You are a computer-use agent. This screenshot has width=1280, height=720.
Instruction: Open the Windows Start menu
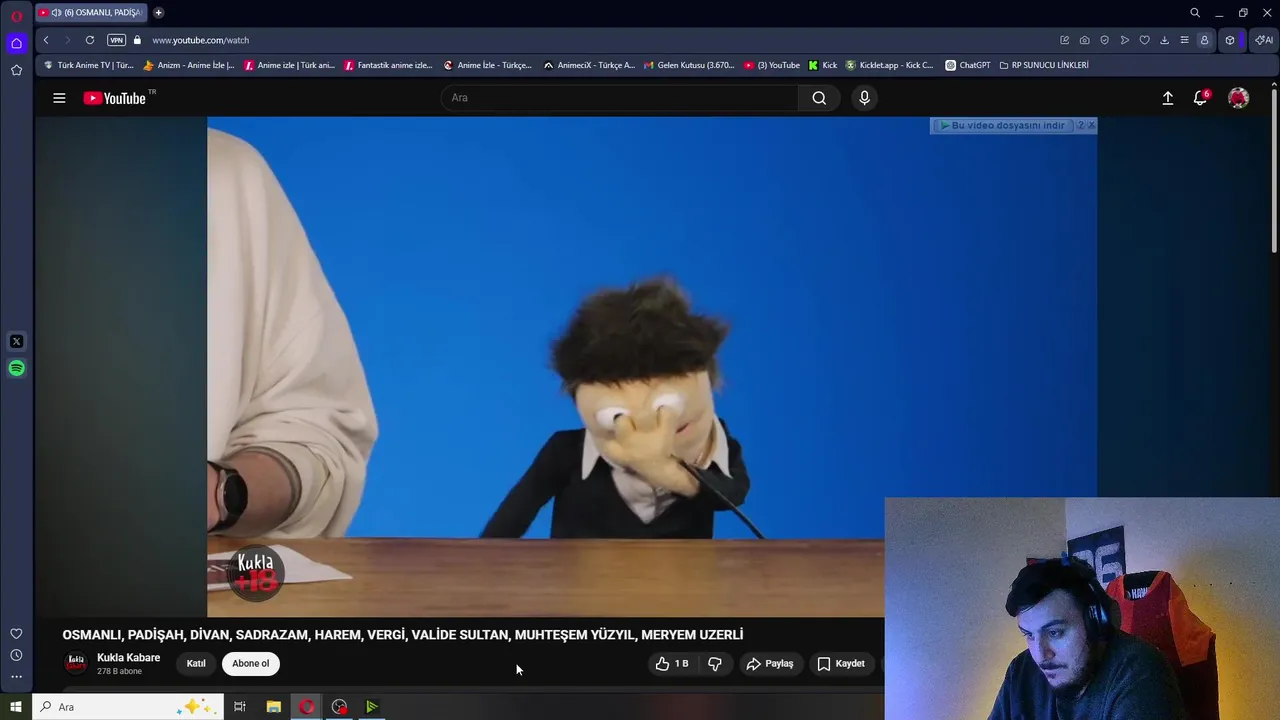coord(16,707)
